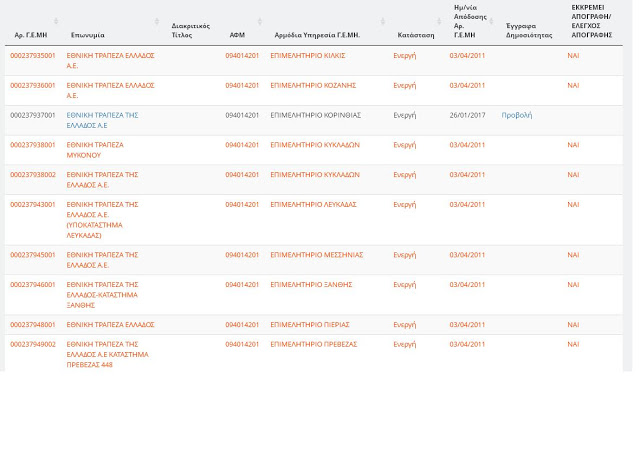Sort by Κατάσταση column arrows
This screenshot has height=462, width=640.
pos(439,21)
